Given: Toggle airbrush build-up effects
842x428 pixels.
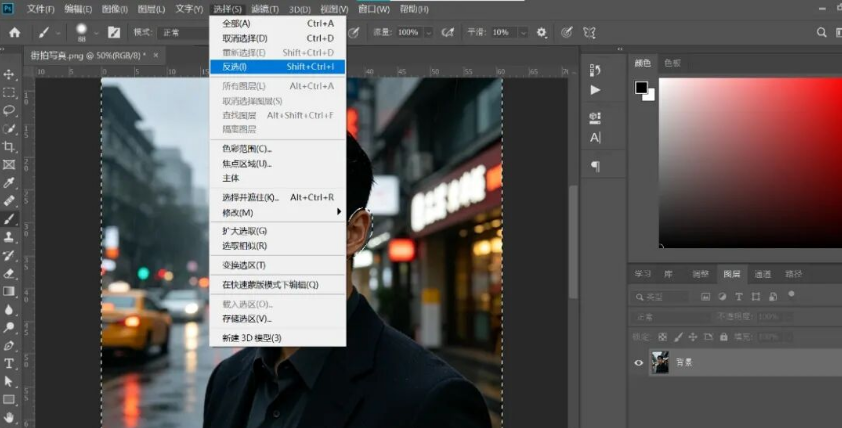Looking at the screenshot, I should 447,32.
